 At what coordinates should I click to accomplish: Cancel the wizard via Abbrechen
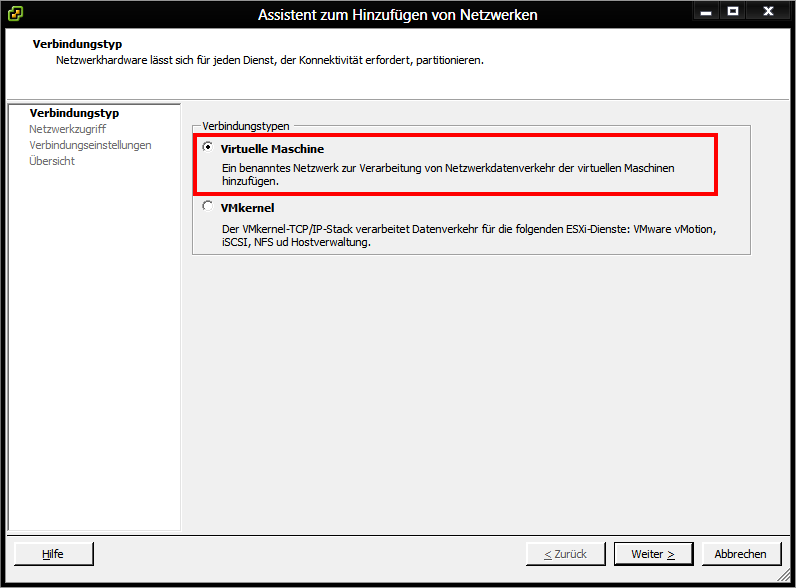point(741,554)
